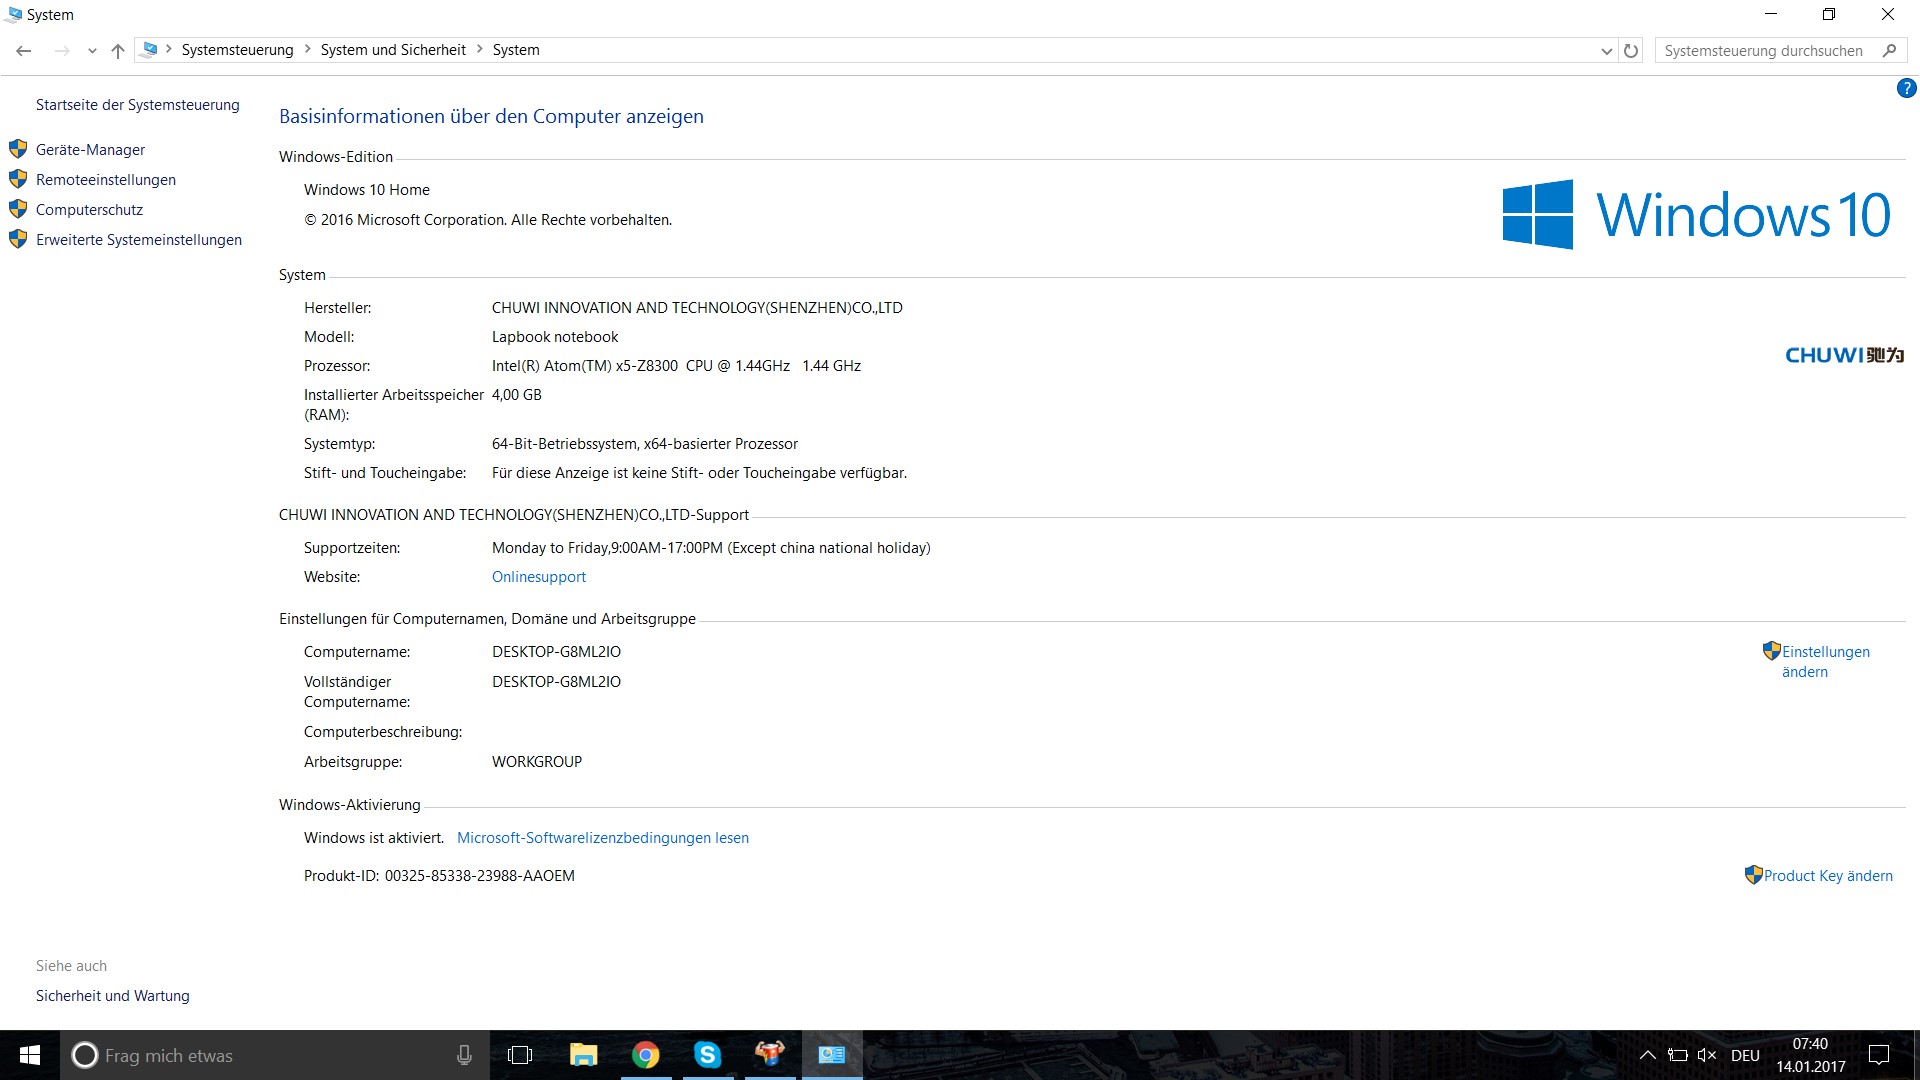Select the Windows 10 Home edition text
Image resolution: width=1920 pixels, height=1080 pixels.
[x=367, y=190]
